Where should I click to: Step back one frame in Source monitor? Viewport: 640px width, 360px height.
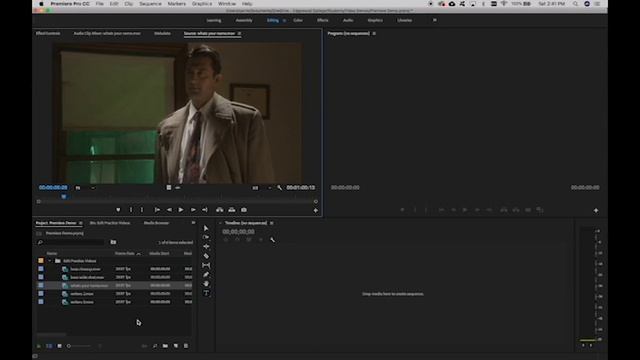coord(169,210)
